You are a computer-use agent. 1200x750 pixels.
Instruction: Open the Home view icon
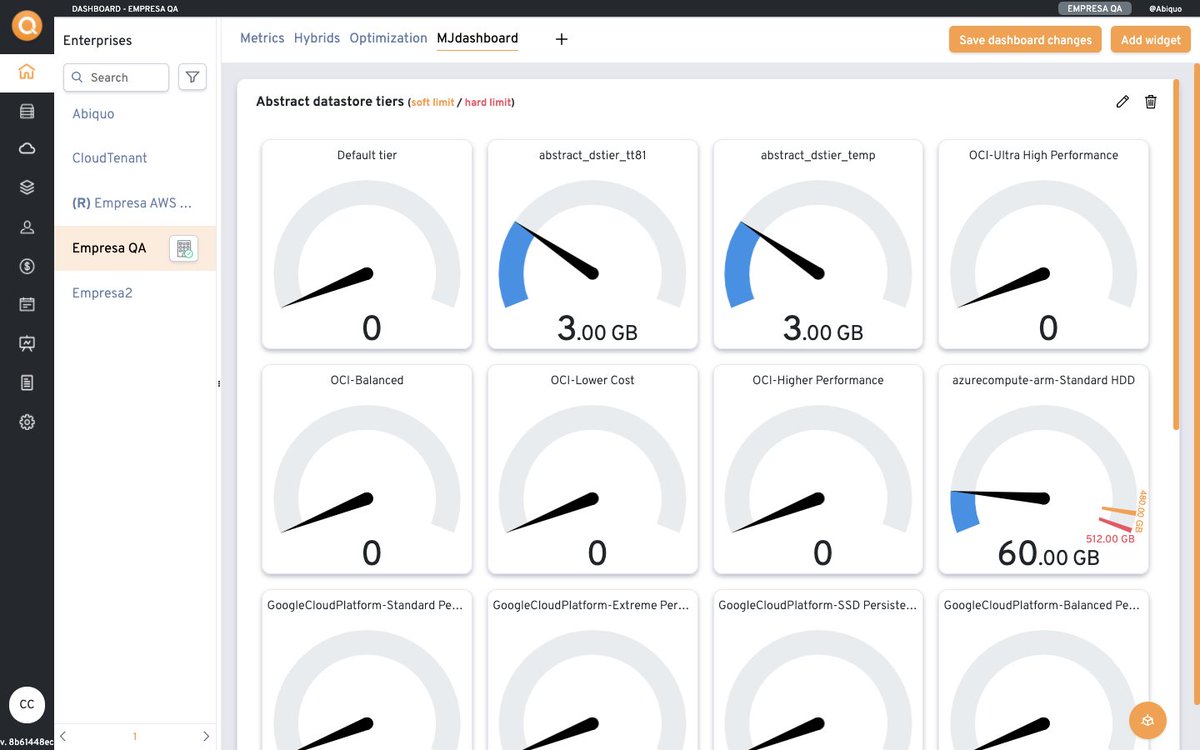(x=27, y=71)
